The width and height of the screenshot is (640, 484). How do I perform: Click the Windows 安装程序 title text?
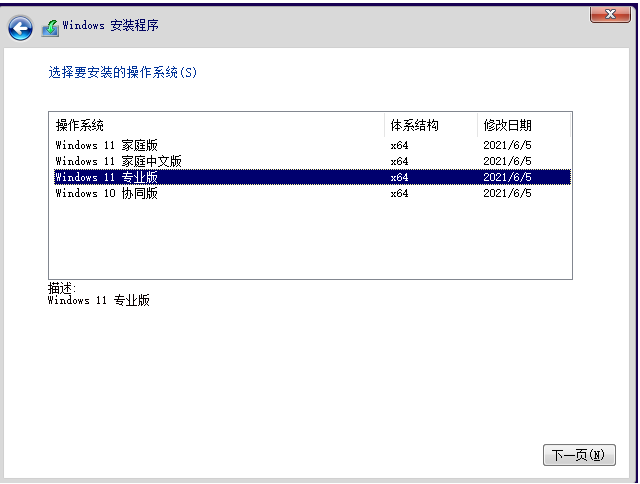point(110,25)
